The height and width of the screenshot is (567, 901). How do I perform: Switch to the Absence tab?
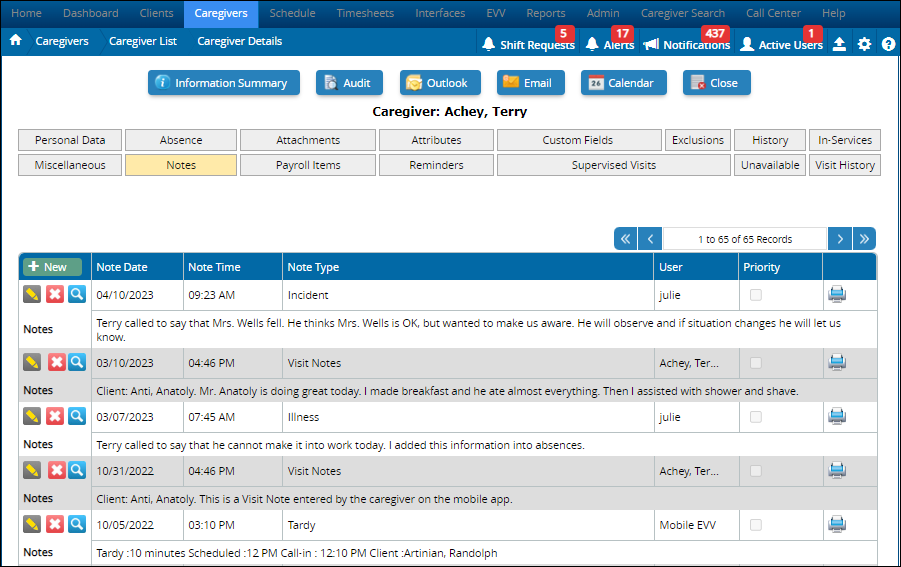(181, 140)
